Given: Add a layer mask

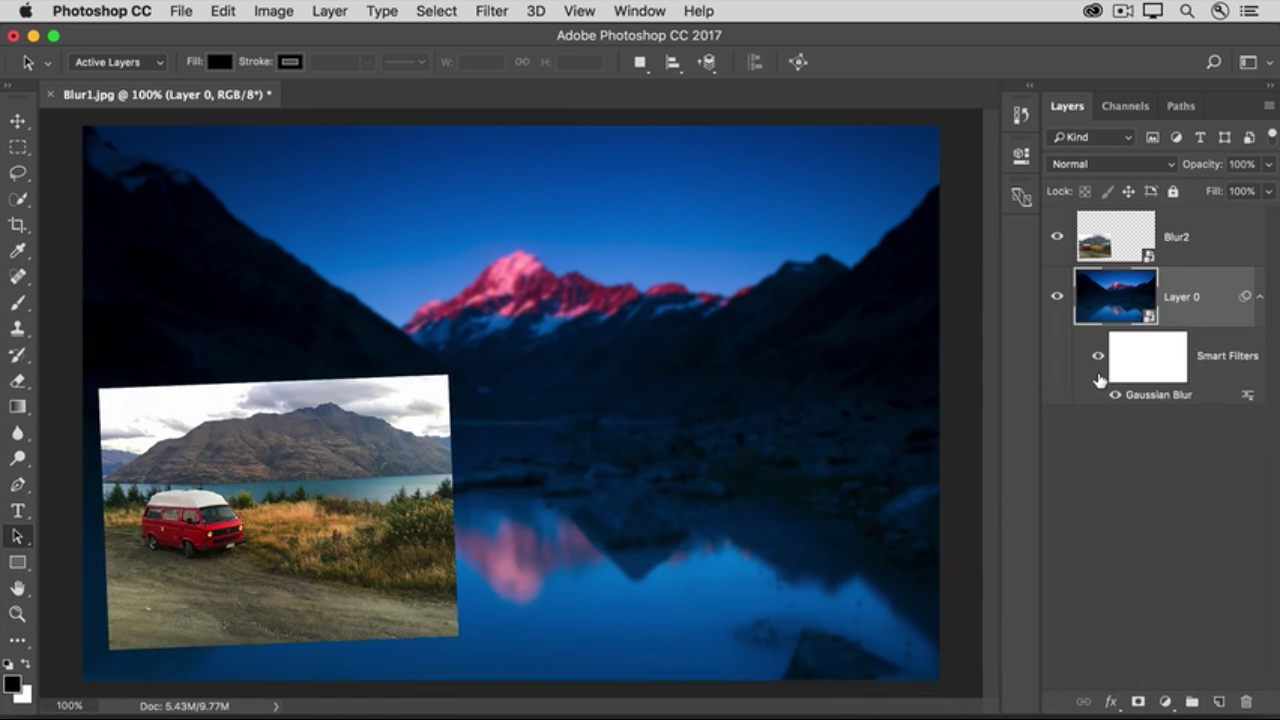Looking at the screenshot, I should pyautogui.click(x=1138, y=702).
